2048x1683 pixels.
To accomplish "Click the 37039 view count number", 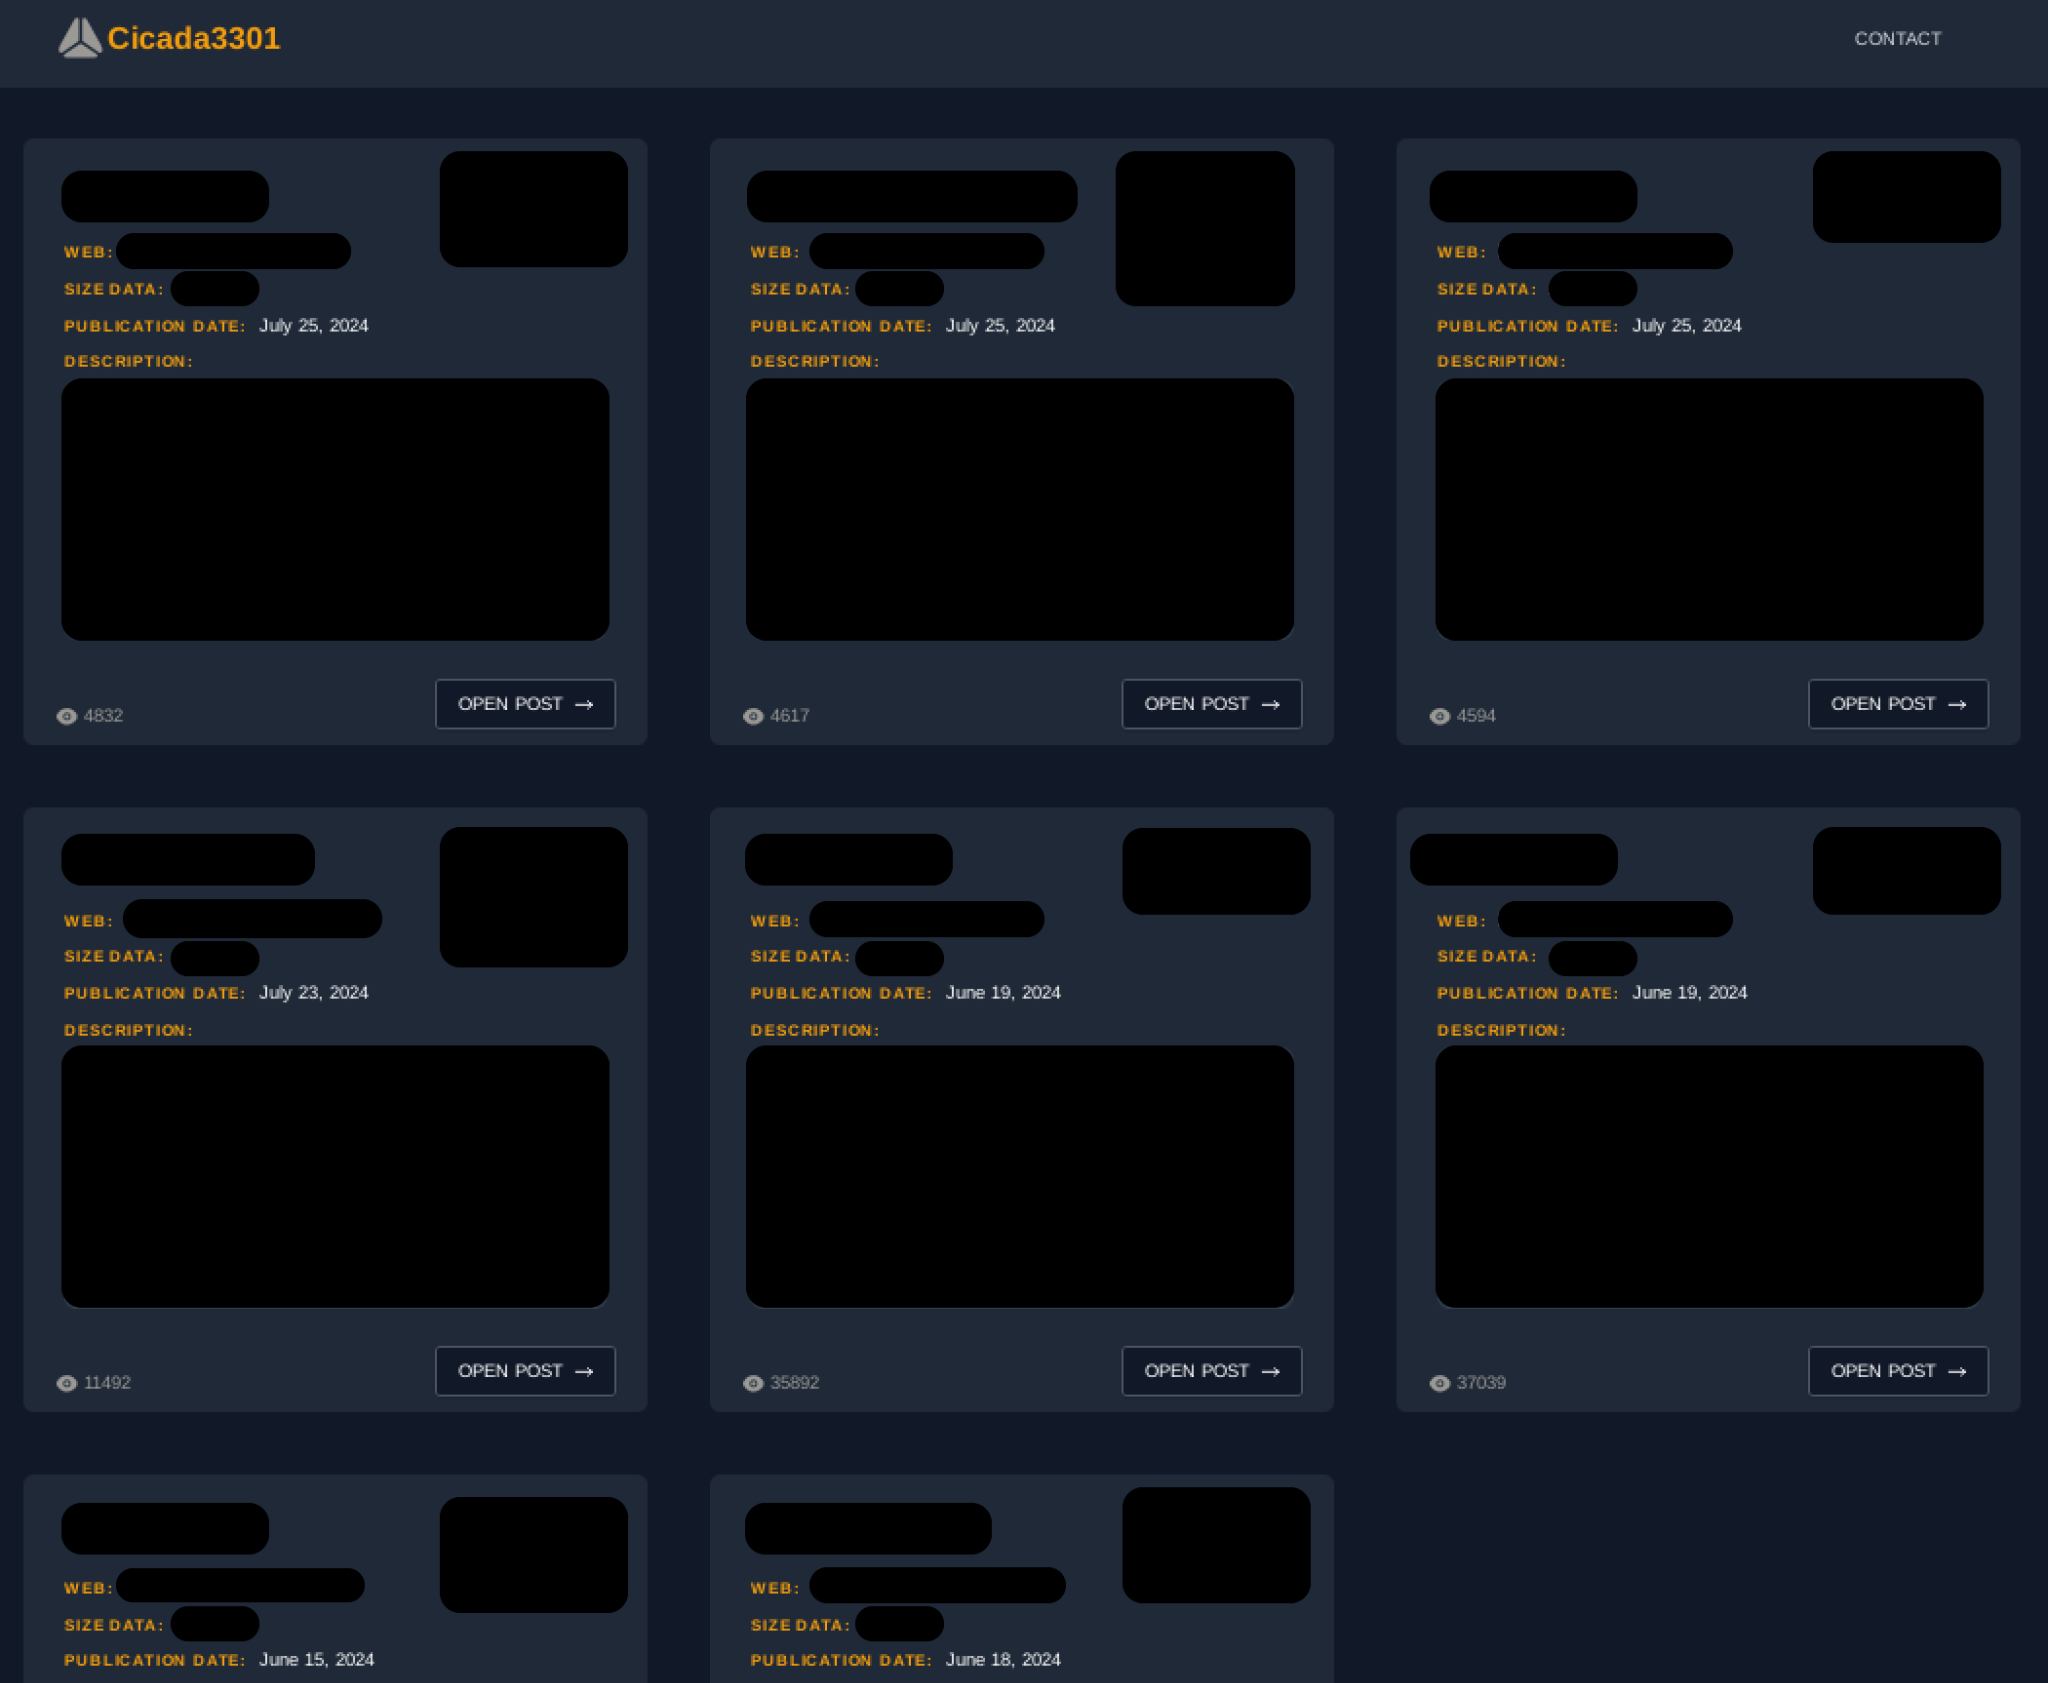I will point(1481,1383).
